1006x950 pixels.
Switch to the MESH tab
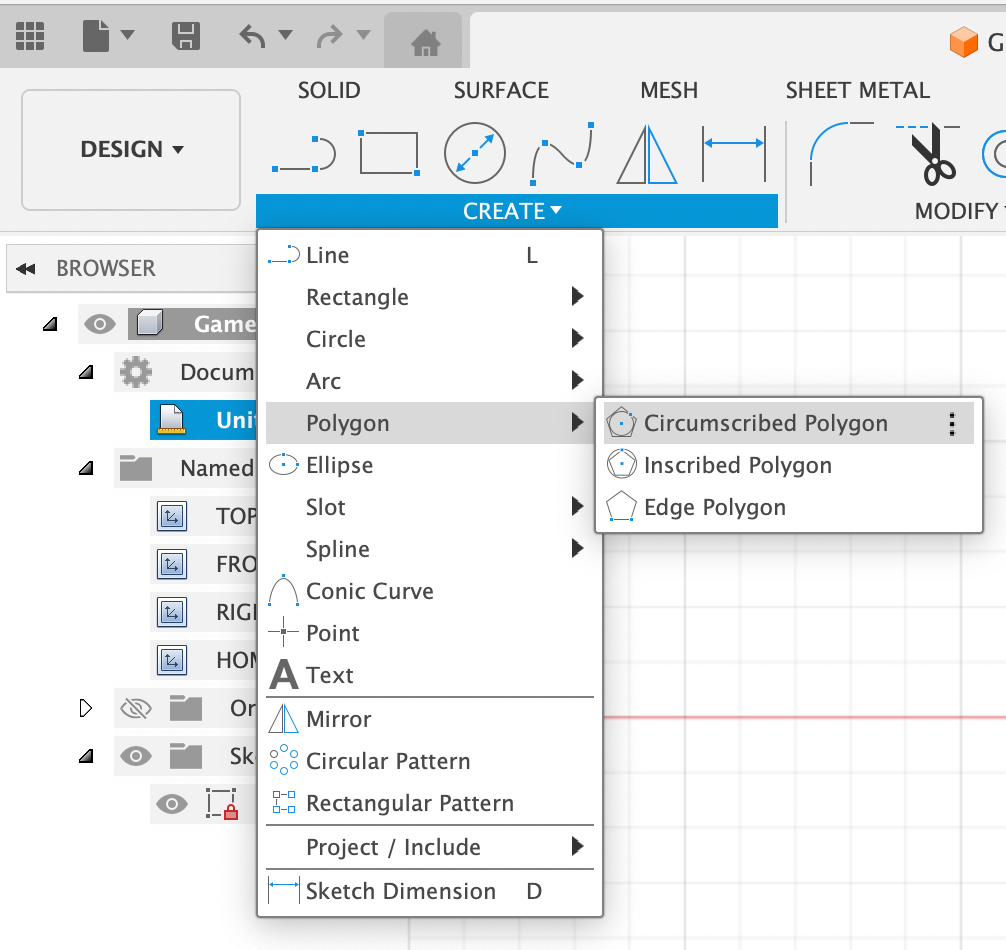669,90
